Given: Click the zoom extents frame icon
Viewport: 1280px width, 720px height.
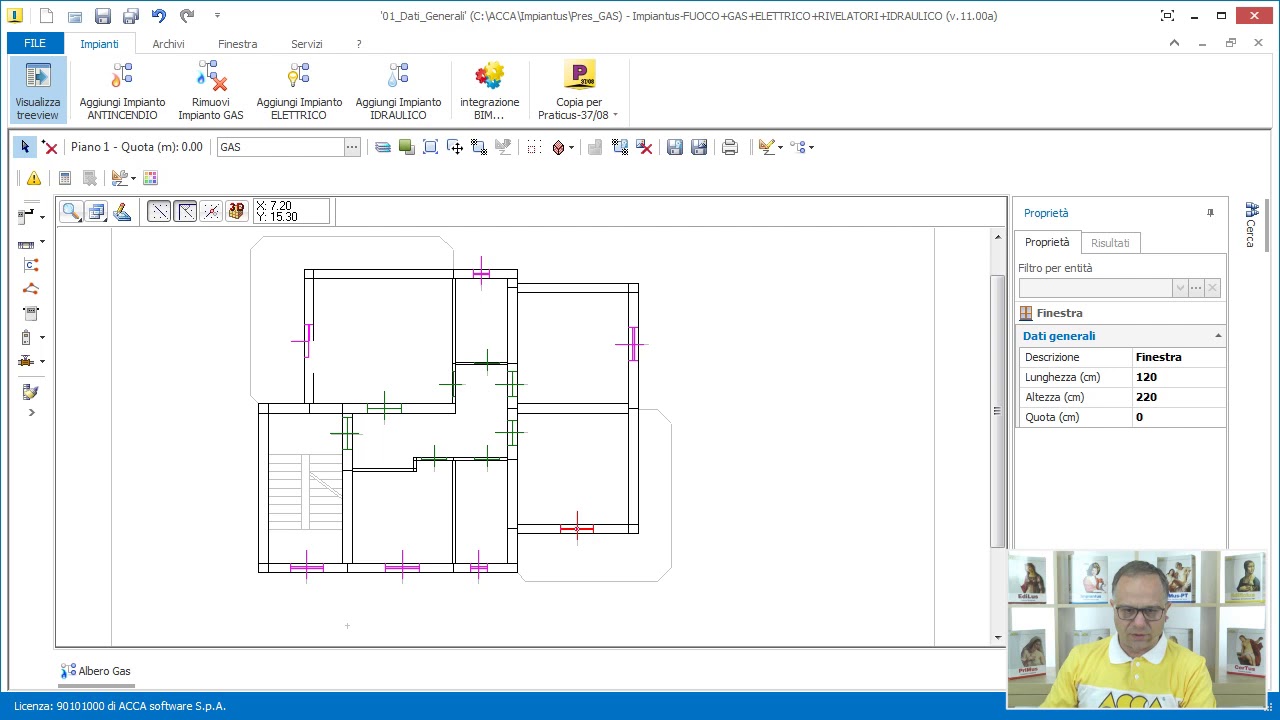Looking at the screenshot, I should pos(430,147).
